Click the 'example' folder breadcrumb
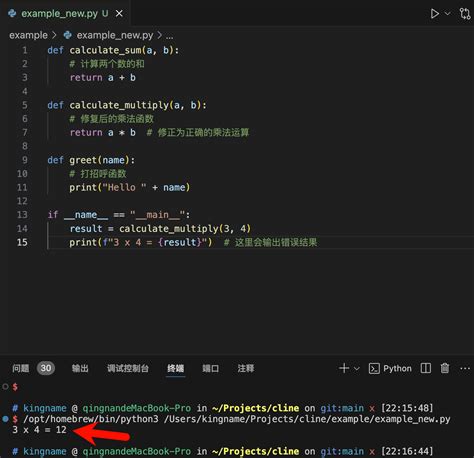 click(28, 35)
